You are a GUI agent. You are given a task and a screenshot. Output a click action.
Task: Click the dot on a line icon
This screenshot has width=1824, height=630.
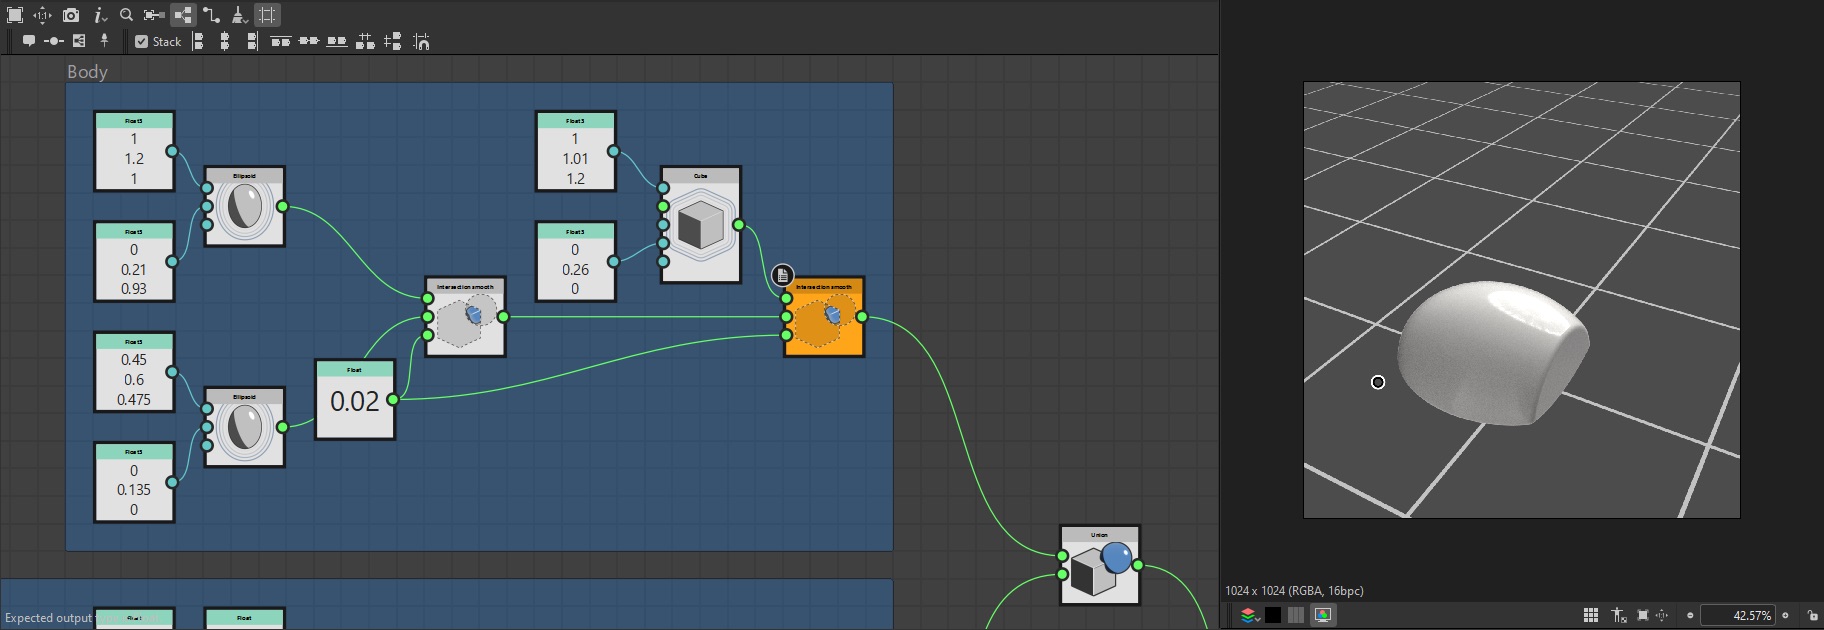(54, 41)
